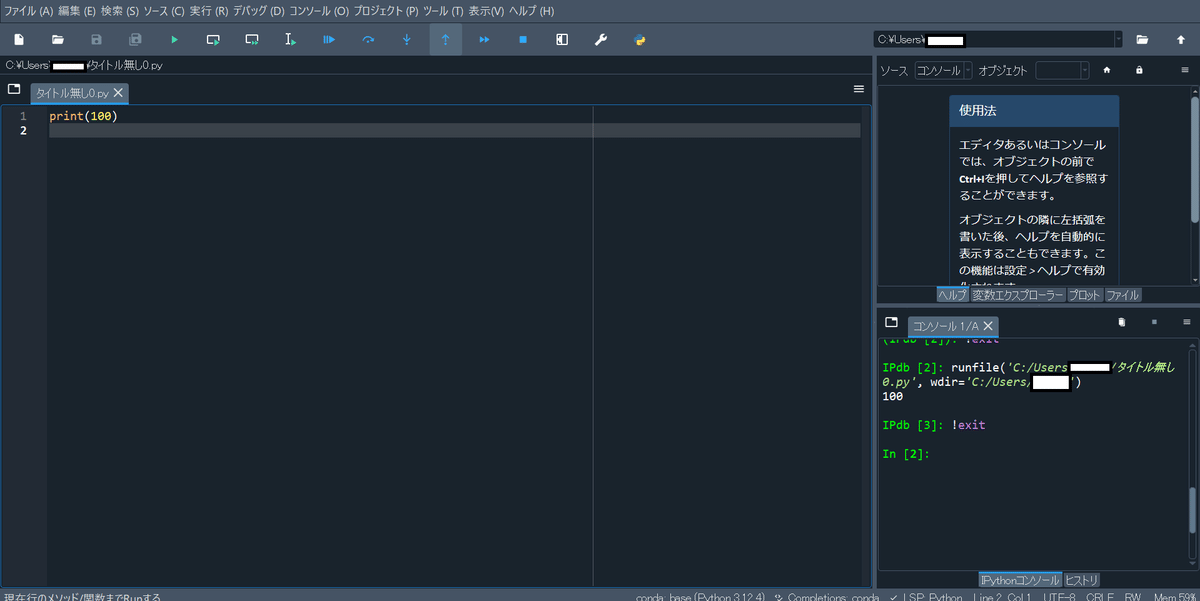Open ファイル (A) menu
Viewport: 1200px width, 601px height.
point(28,10)
